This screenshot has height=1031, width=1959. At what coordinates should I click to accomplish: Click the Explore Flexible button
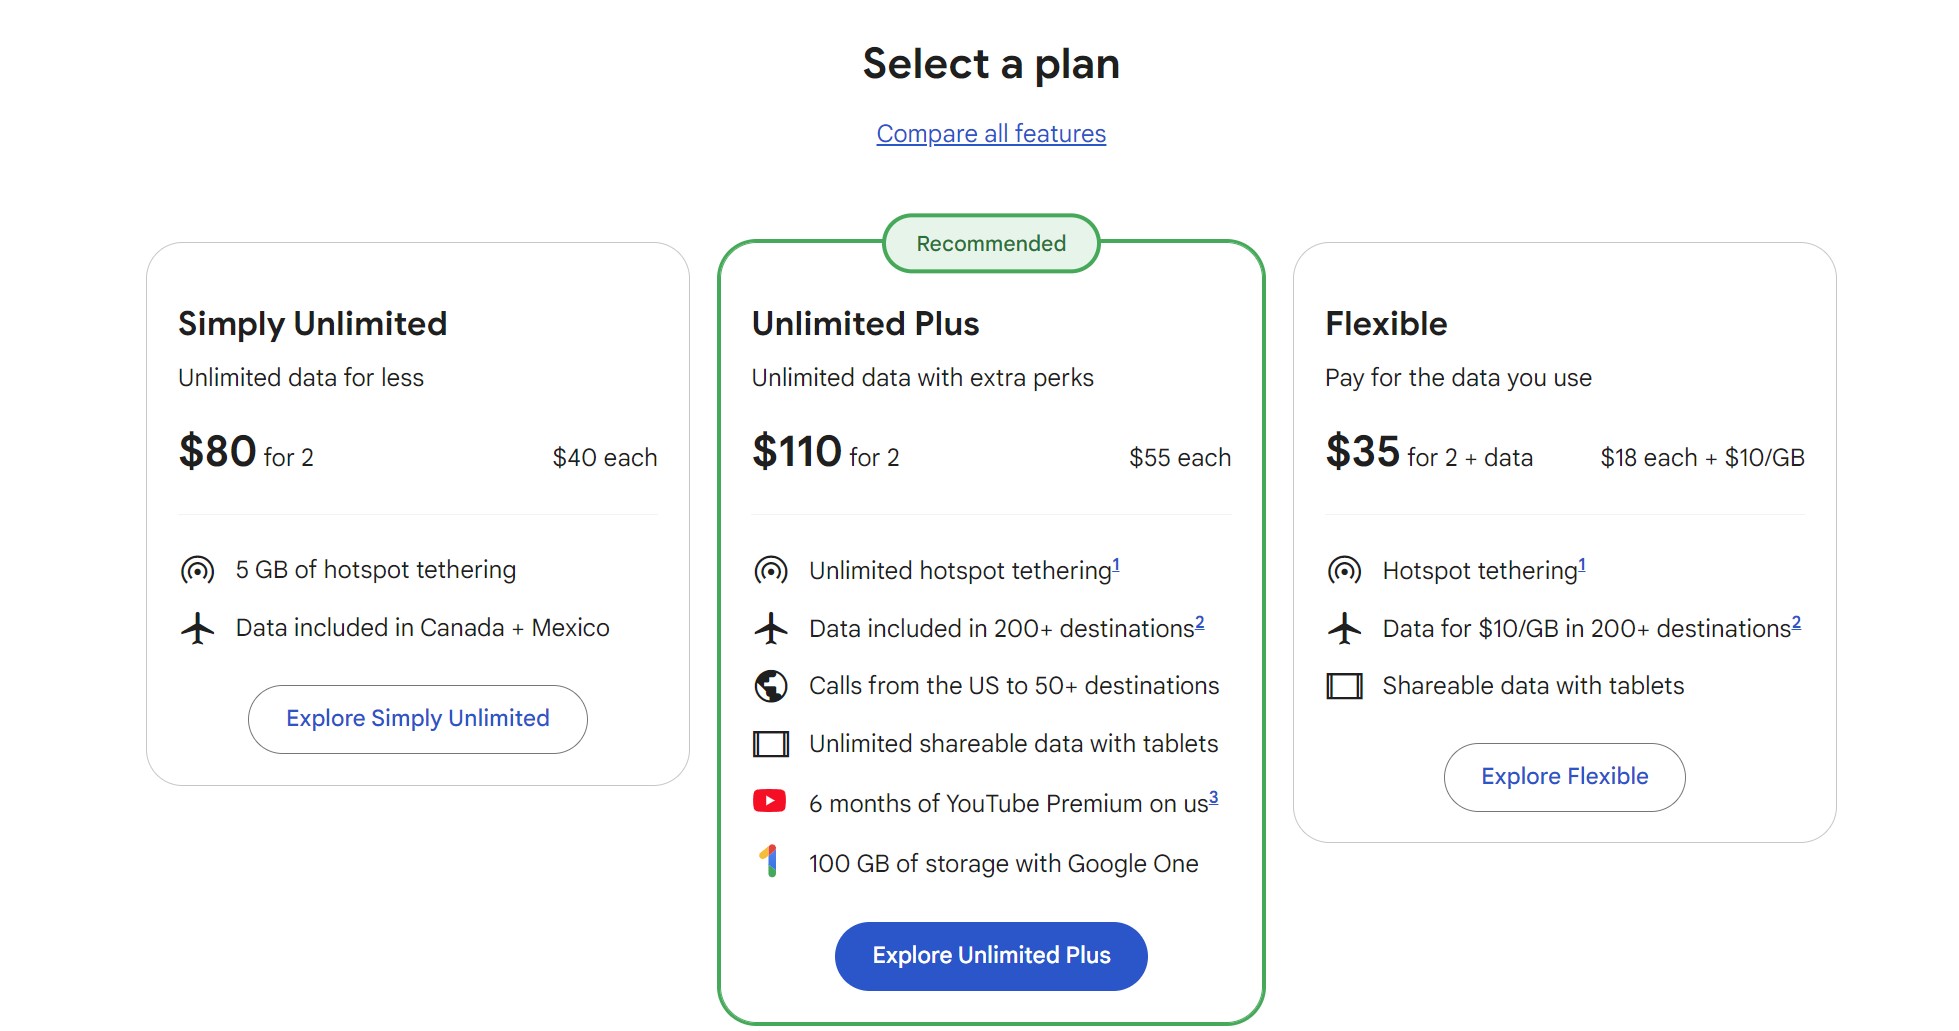1565,777
